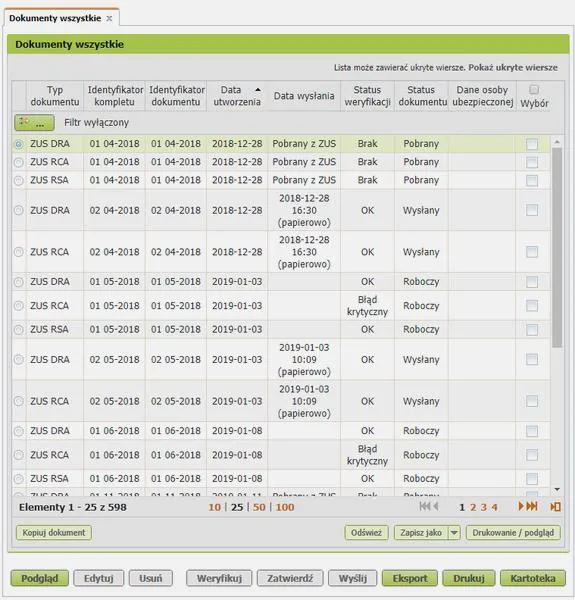
Task: Go to previous page arrow
Action: point(435,507)
